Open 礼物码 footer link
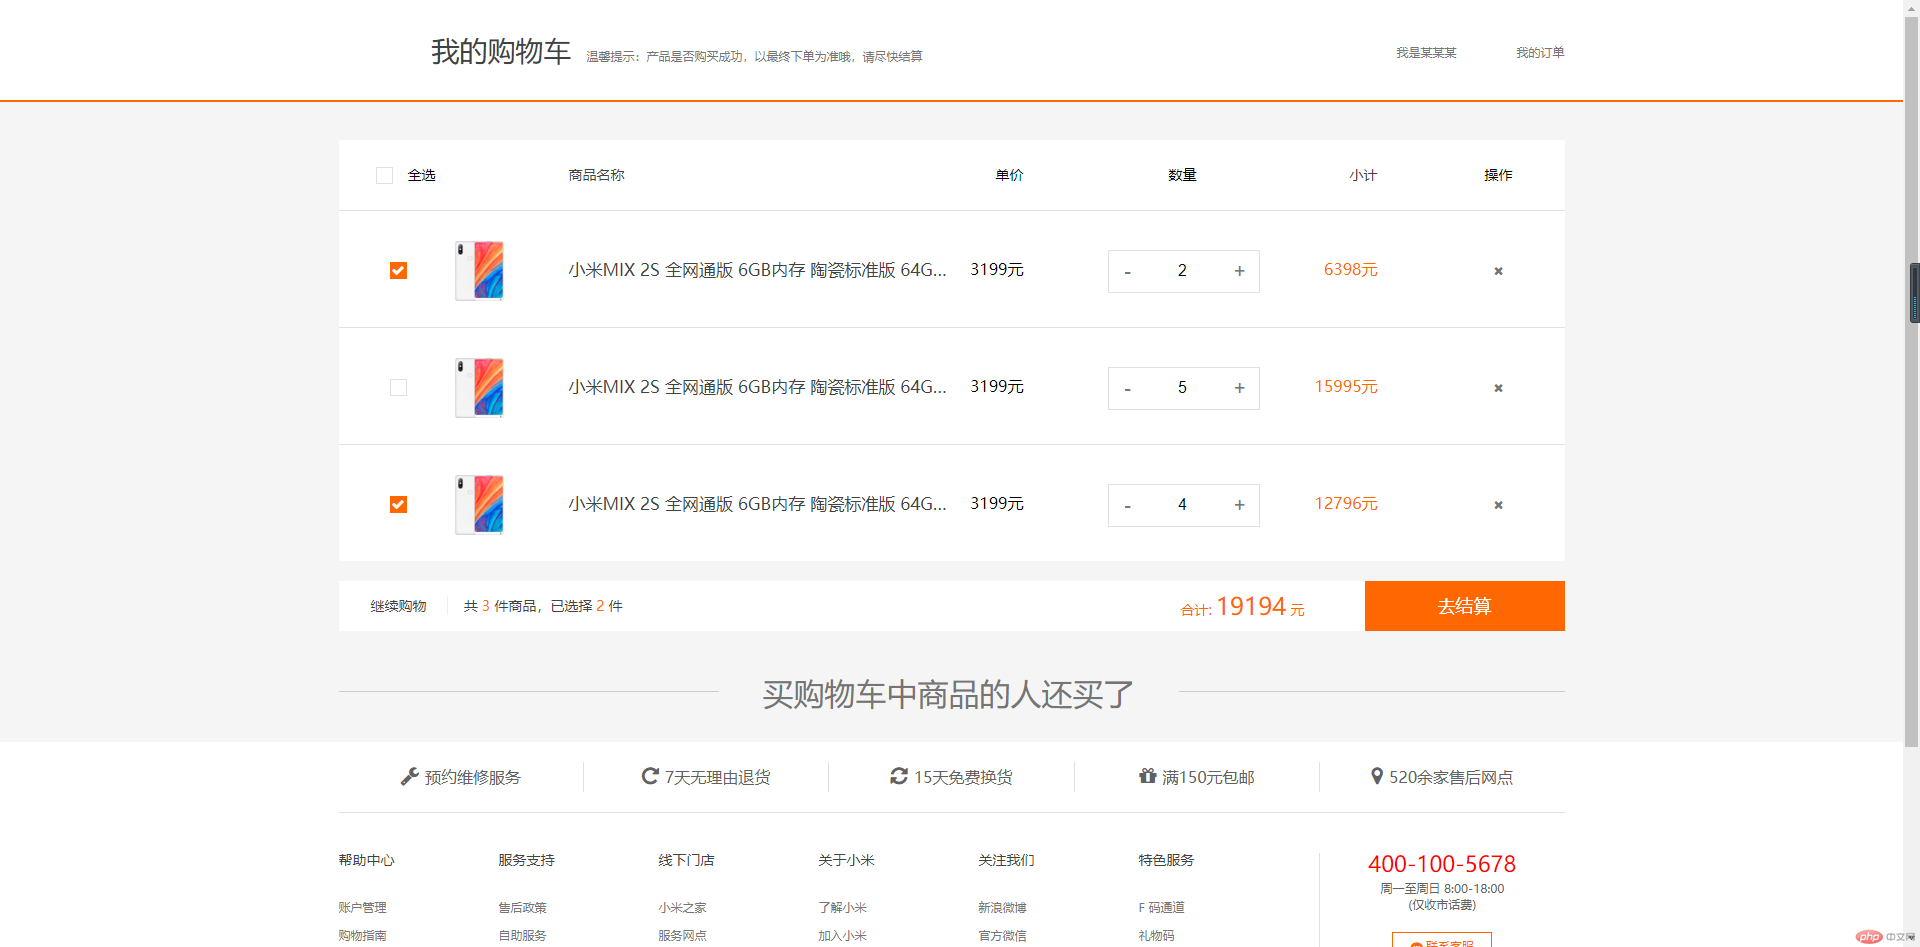The height and width of the screenshot is (947, 1920). coord(1156,936)
